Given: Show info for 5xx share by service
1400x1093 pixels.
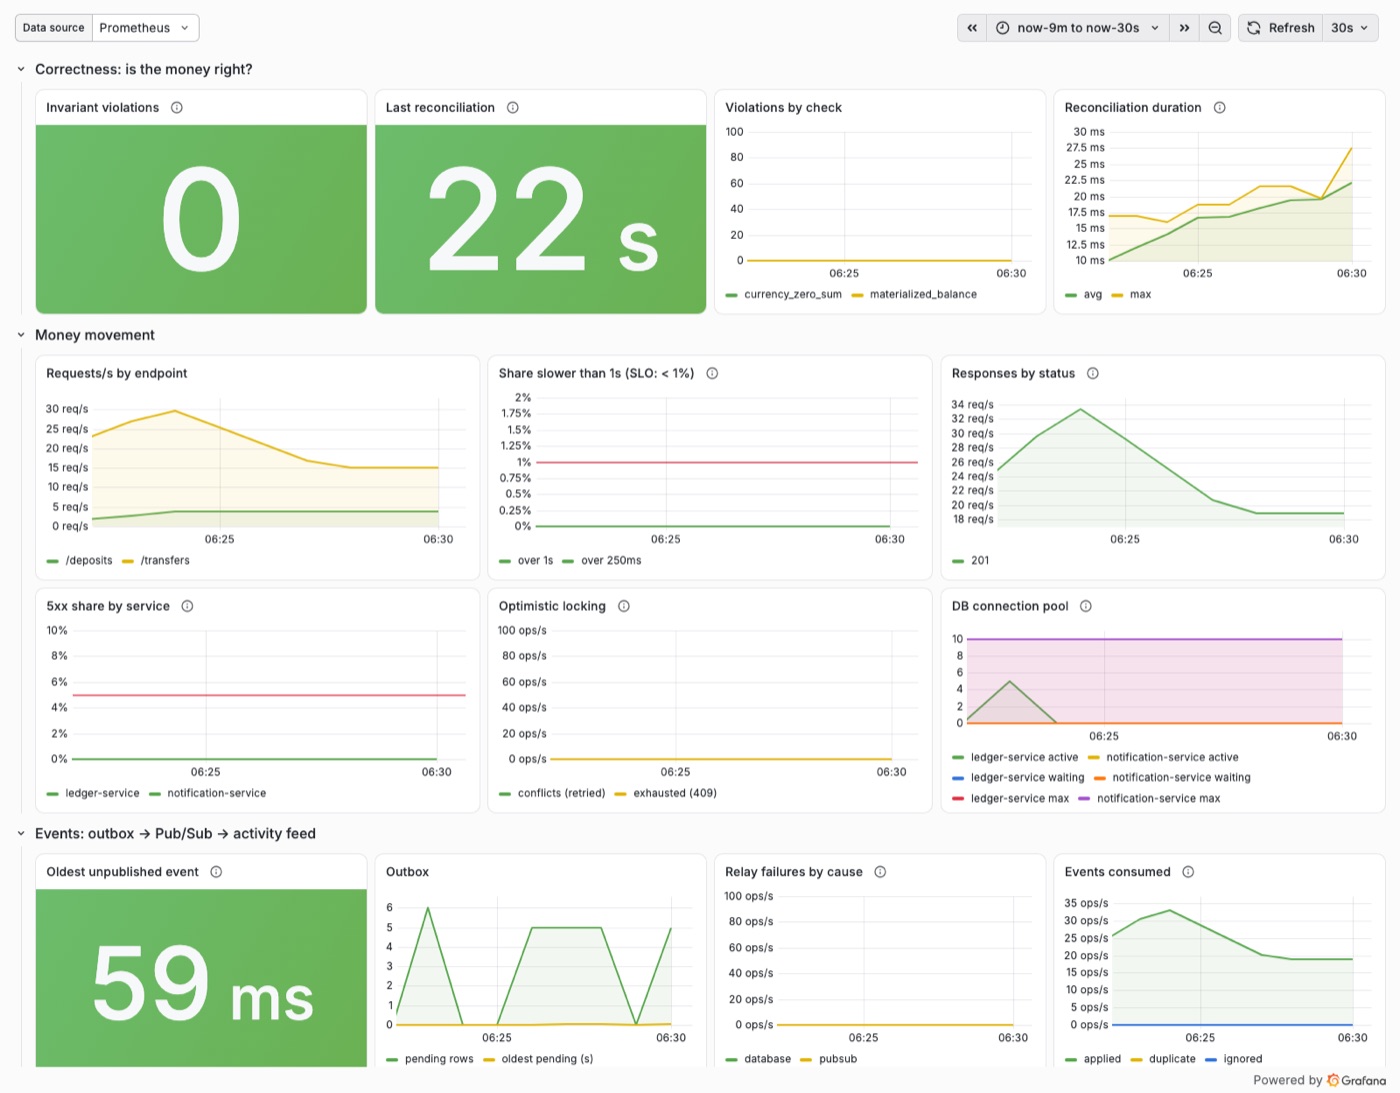Looking at the screenshot, I should pyautogui.click(x=187, y=607).
